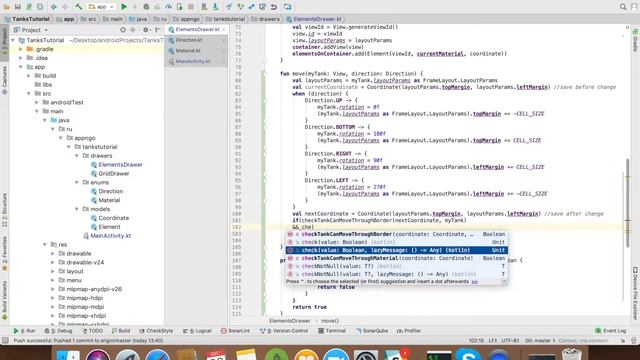
Task: Click the Skype icon in the Dock
Action: [x=468, y=354]
